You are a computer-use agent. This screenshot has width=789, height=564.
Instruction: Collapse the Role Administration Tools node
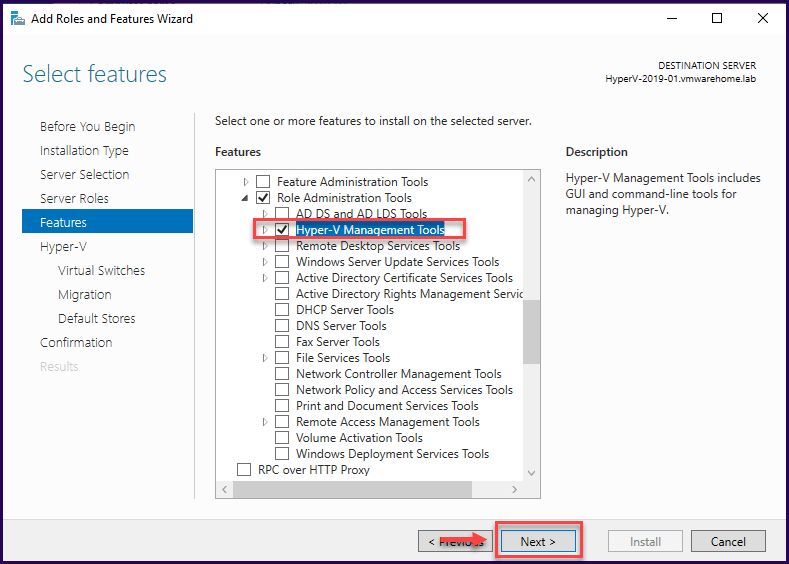(245, 198)
